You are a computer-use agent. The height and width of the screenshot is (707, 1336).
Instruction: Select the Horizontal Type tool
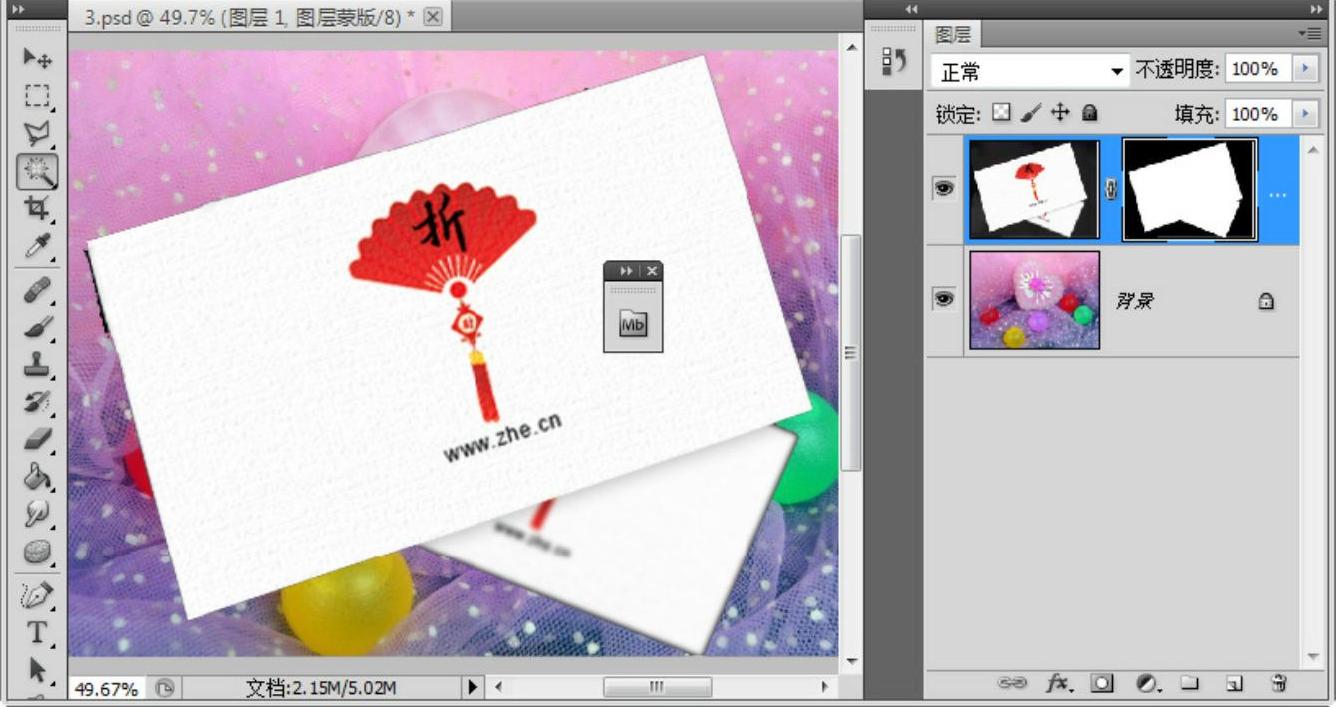point(37,632)
